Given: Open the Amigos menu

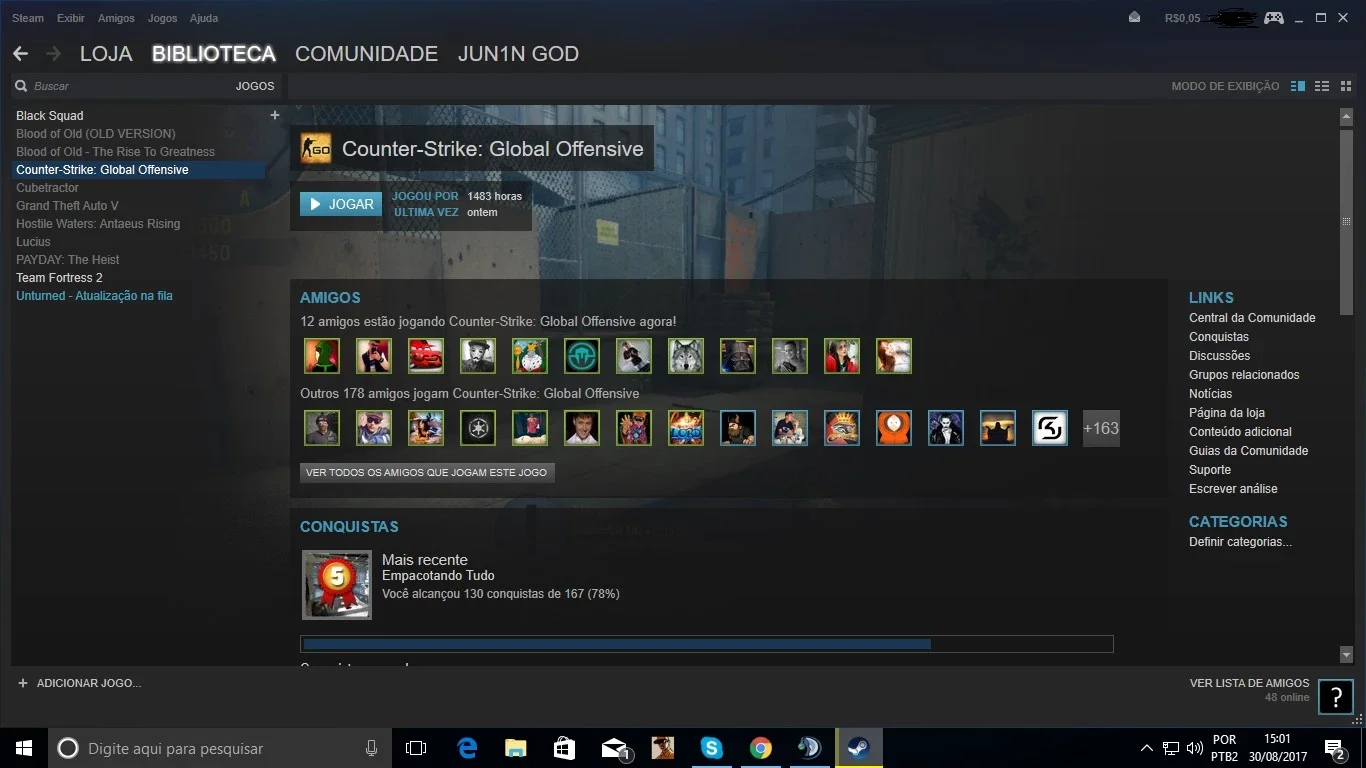Looking at the screenshot, I should click(x=116, y=18).
